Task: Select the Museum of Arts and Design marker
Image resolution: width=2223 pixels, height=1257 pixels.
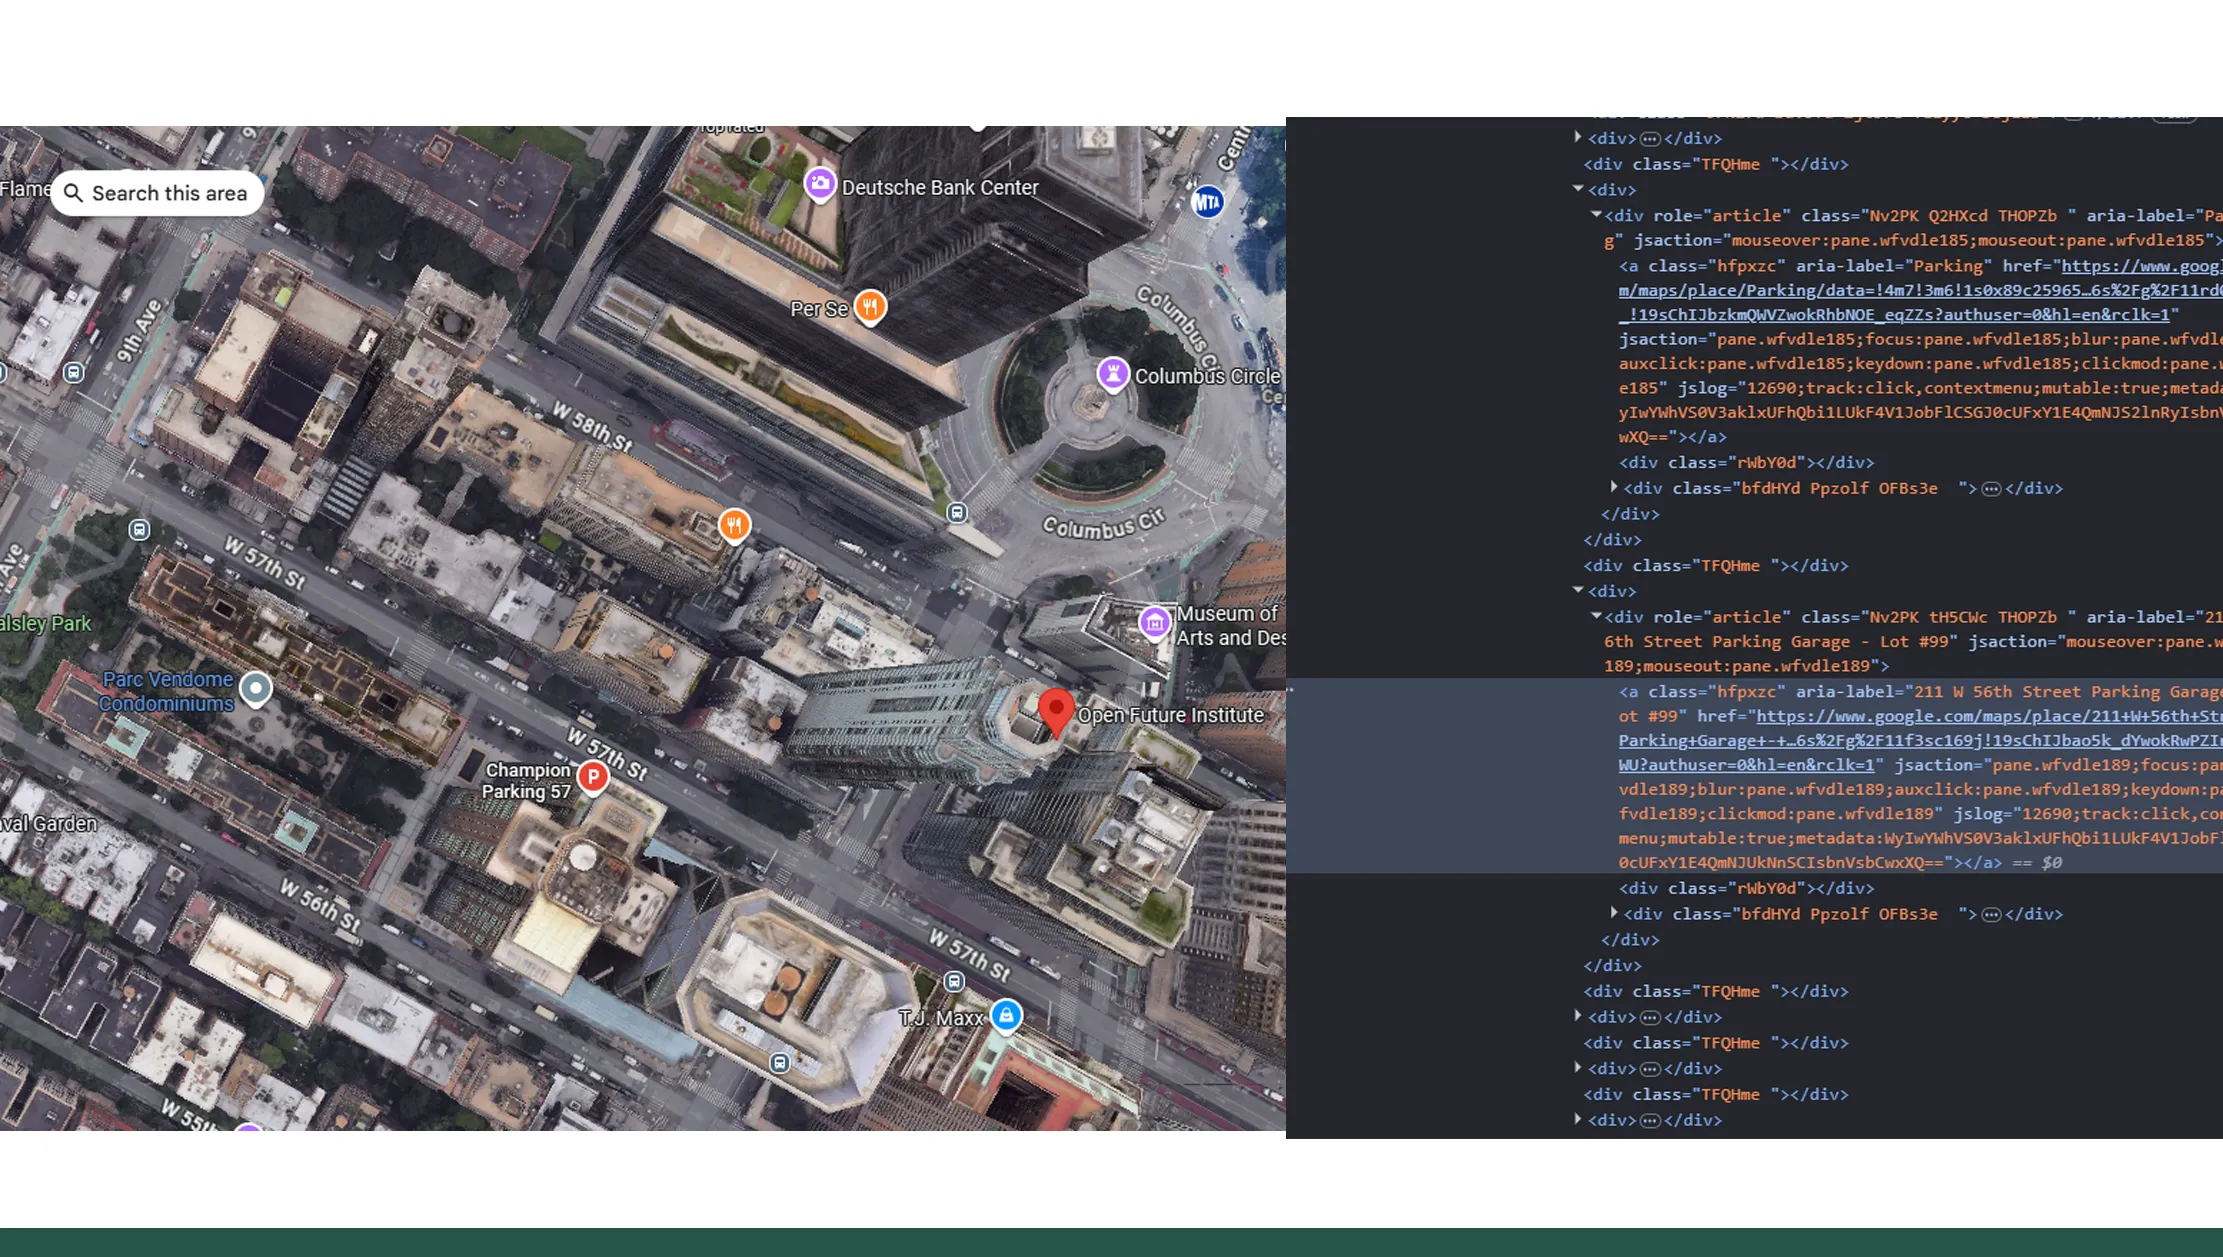Action: point(1155,620)
